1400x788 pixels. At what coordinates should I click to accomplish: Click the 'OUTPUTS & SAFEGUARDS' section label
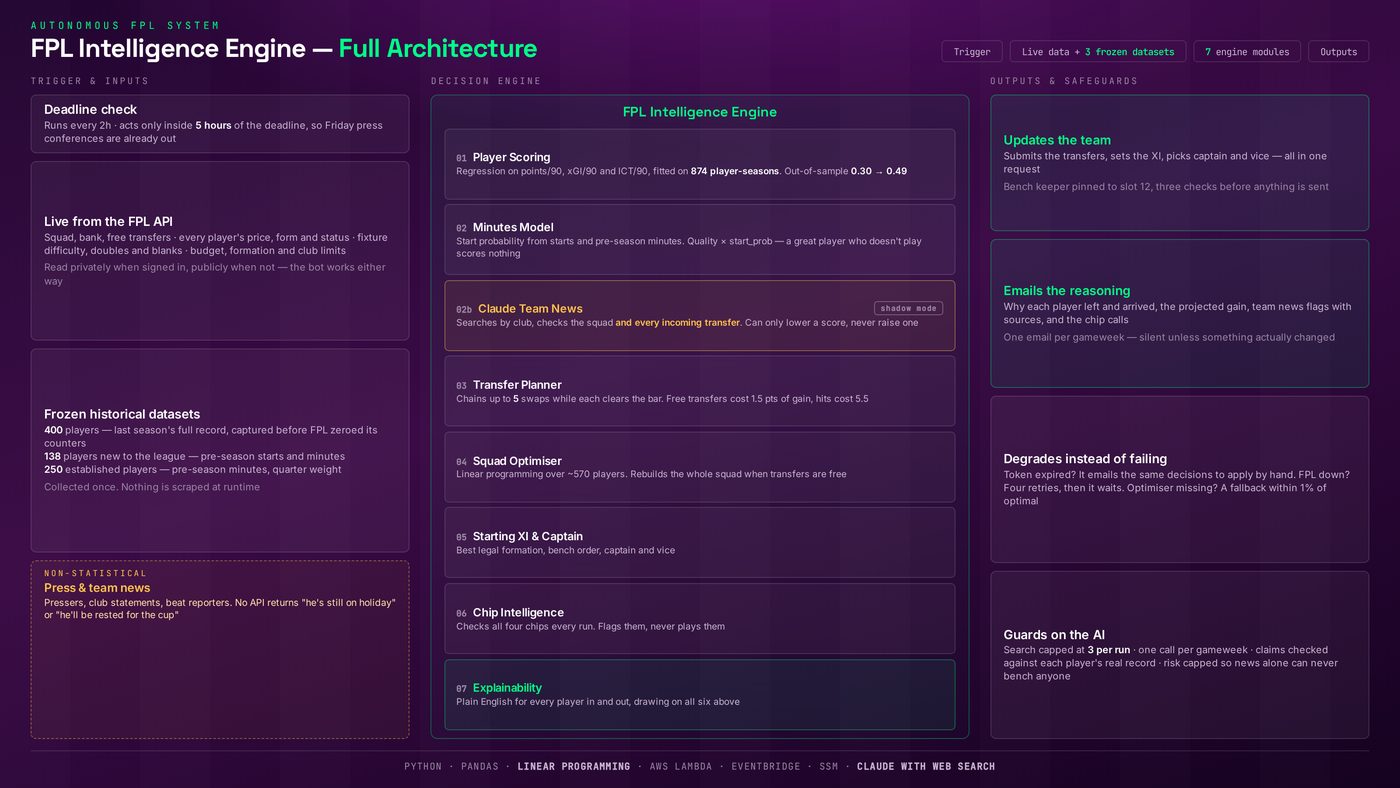click(1064, 81)
